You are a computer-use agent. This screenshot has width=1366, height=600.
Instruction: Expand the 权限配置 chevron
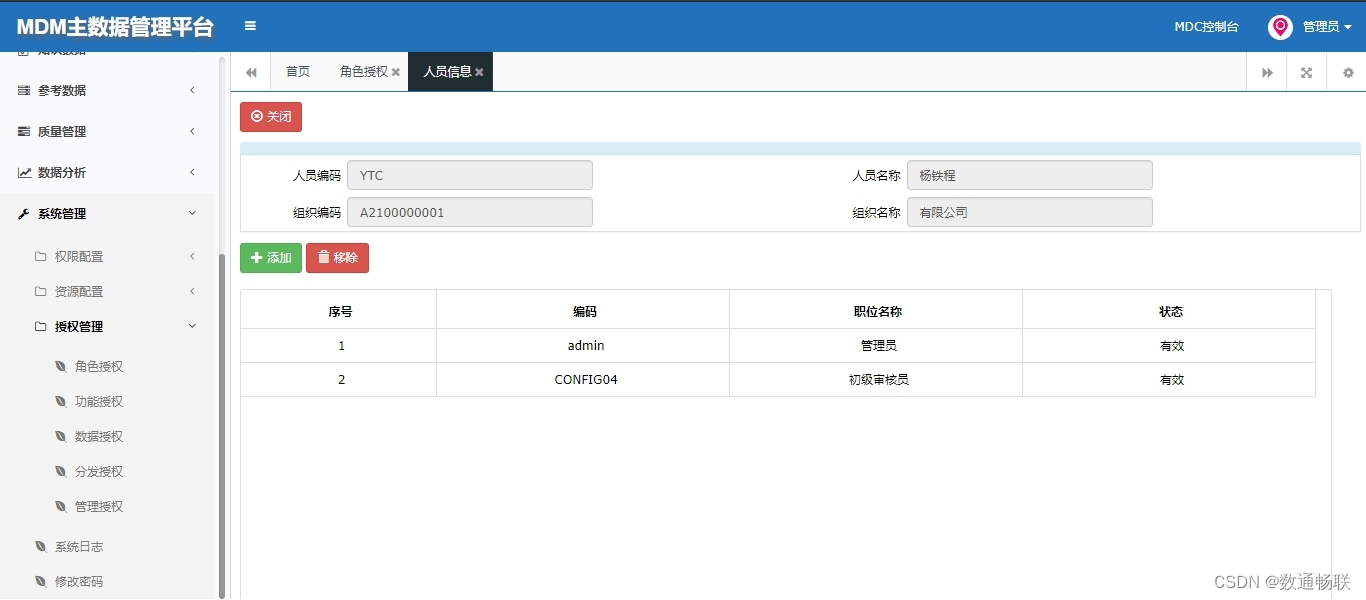192,256
